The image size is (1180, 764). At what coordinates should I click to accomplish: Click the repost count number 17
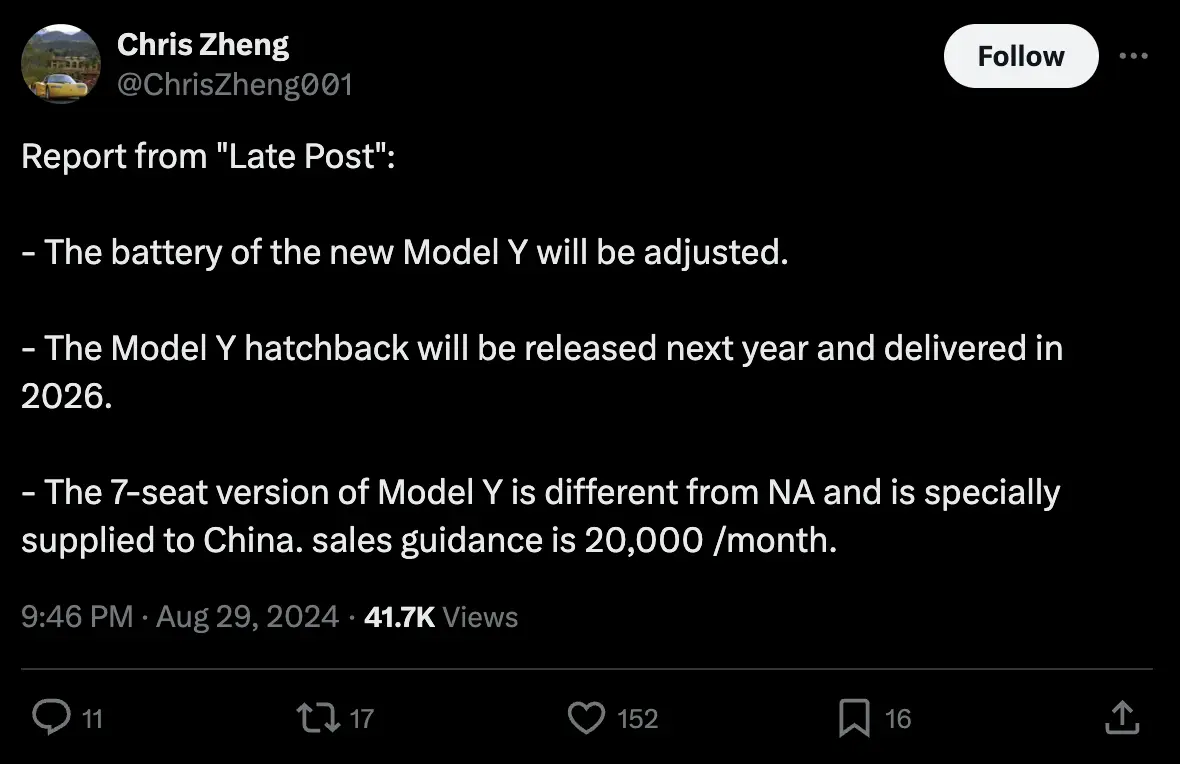click(362, 719)
